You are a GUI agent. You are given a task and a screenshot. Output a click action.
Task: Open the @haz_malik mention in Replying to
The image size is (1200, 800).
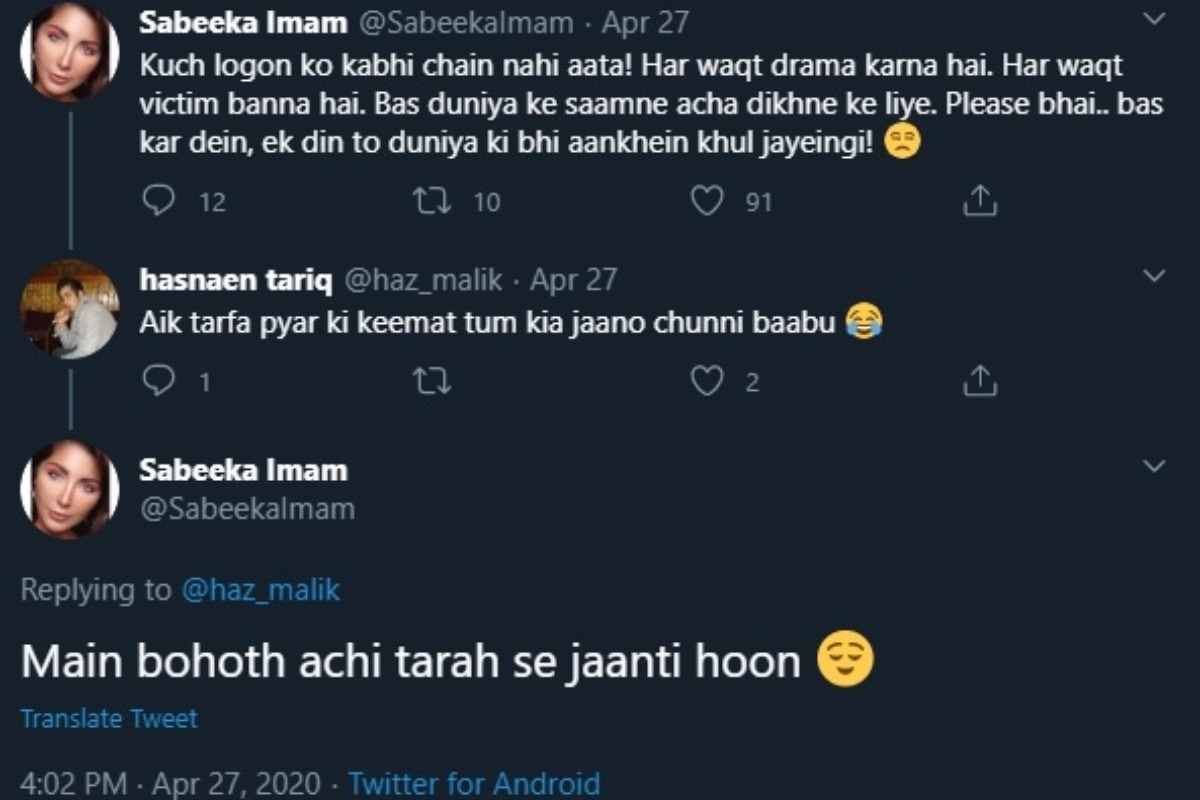[261, 590]
